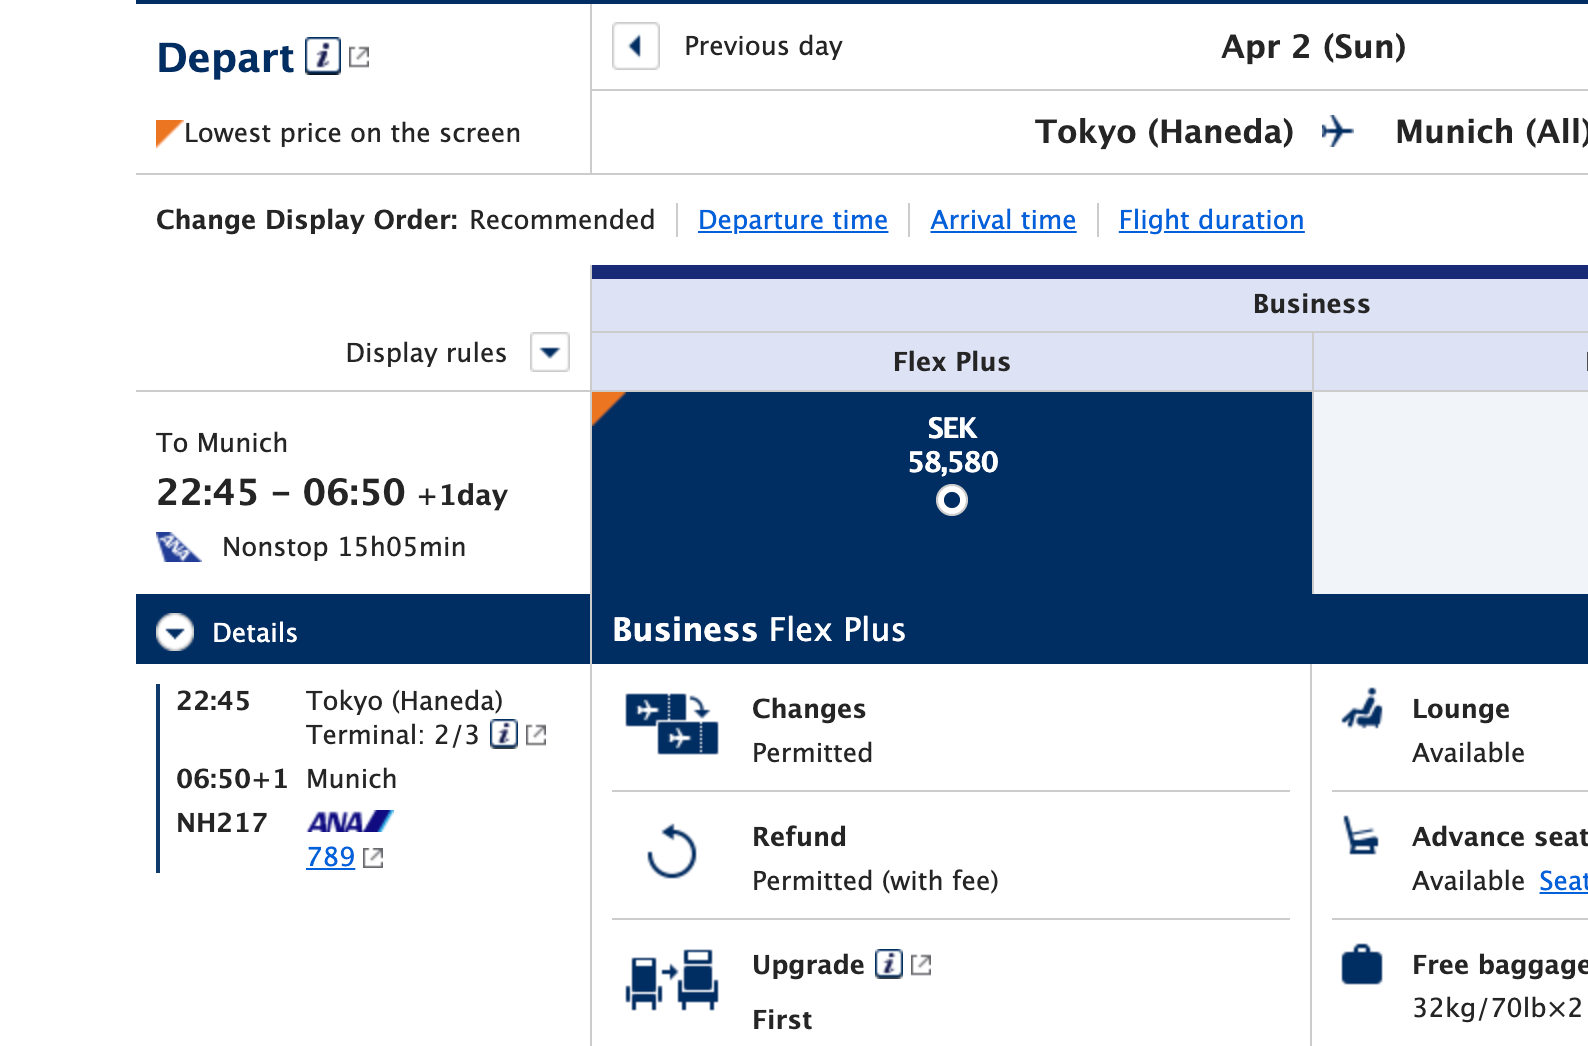Select the SEK 58,580 fare radio button
This screenshot has width=1588, height=1046.
tap(951, 500)
